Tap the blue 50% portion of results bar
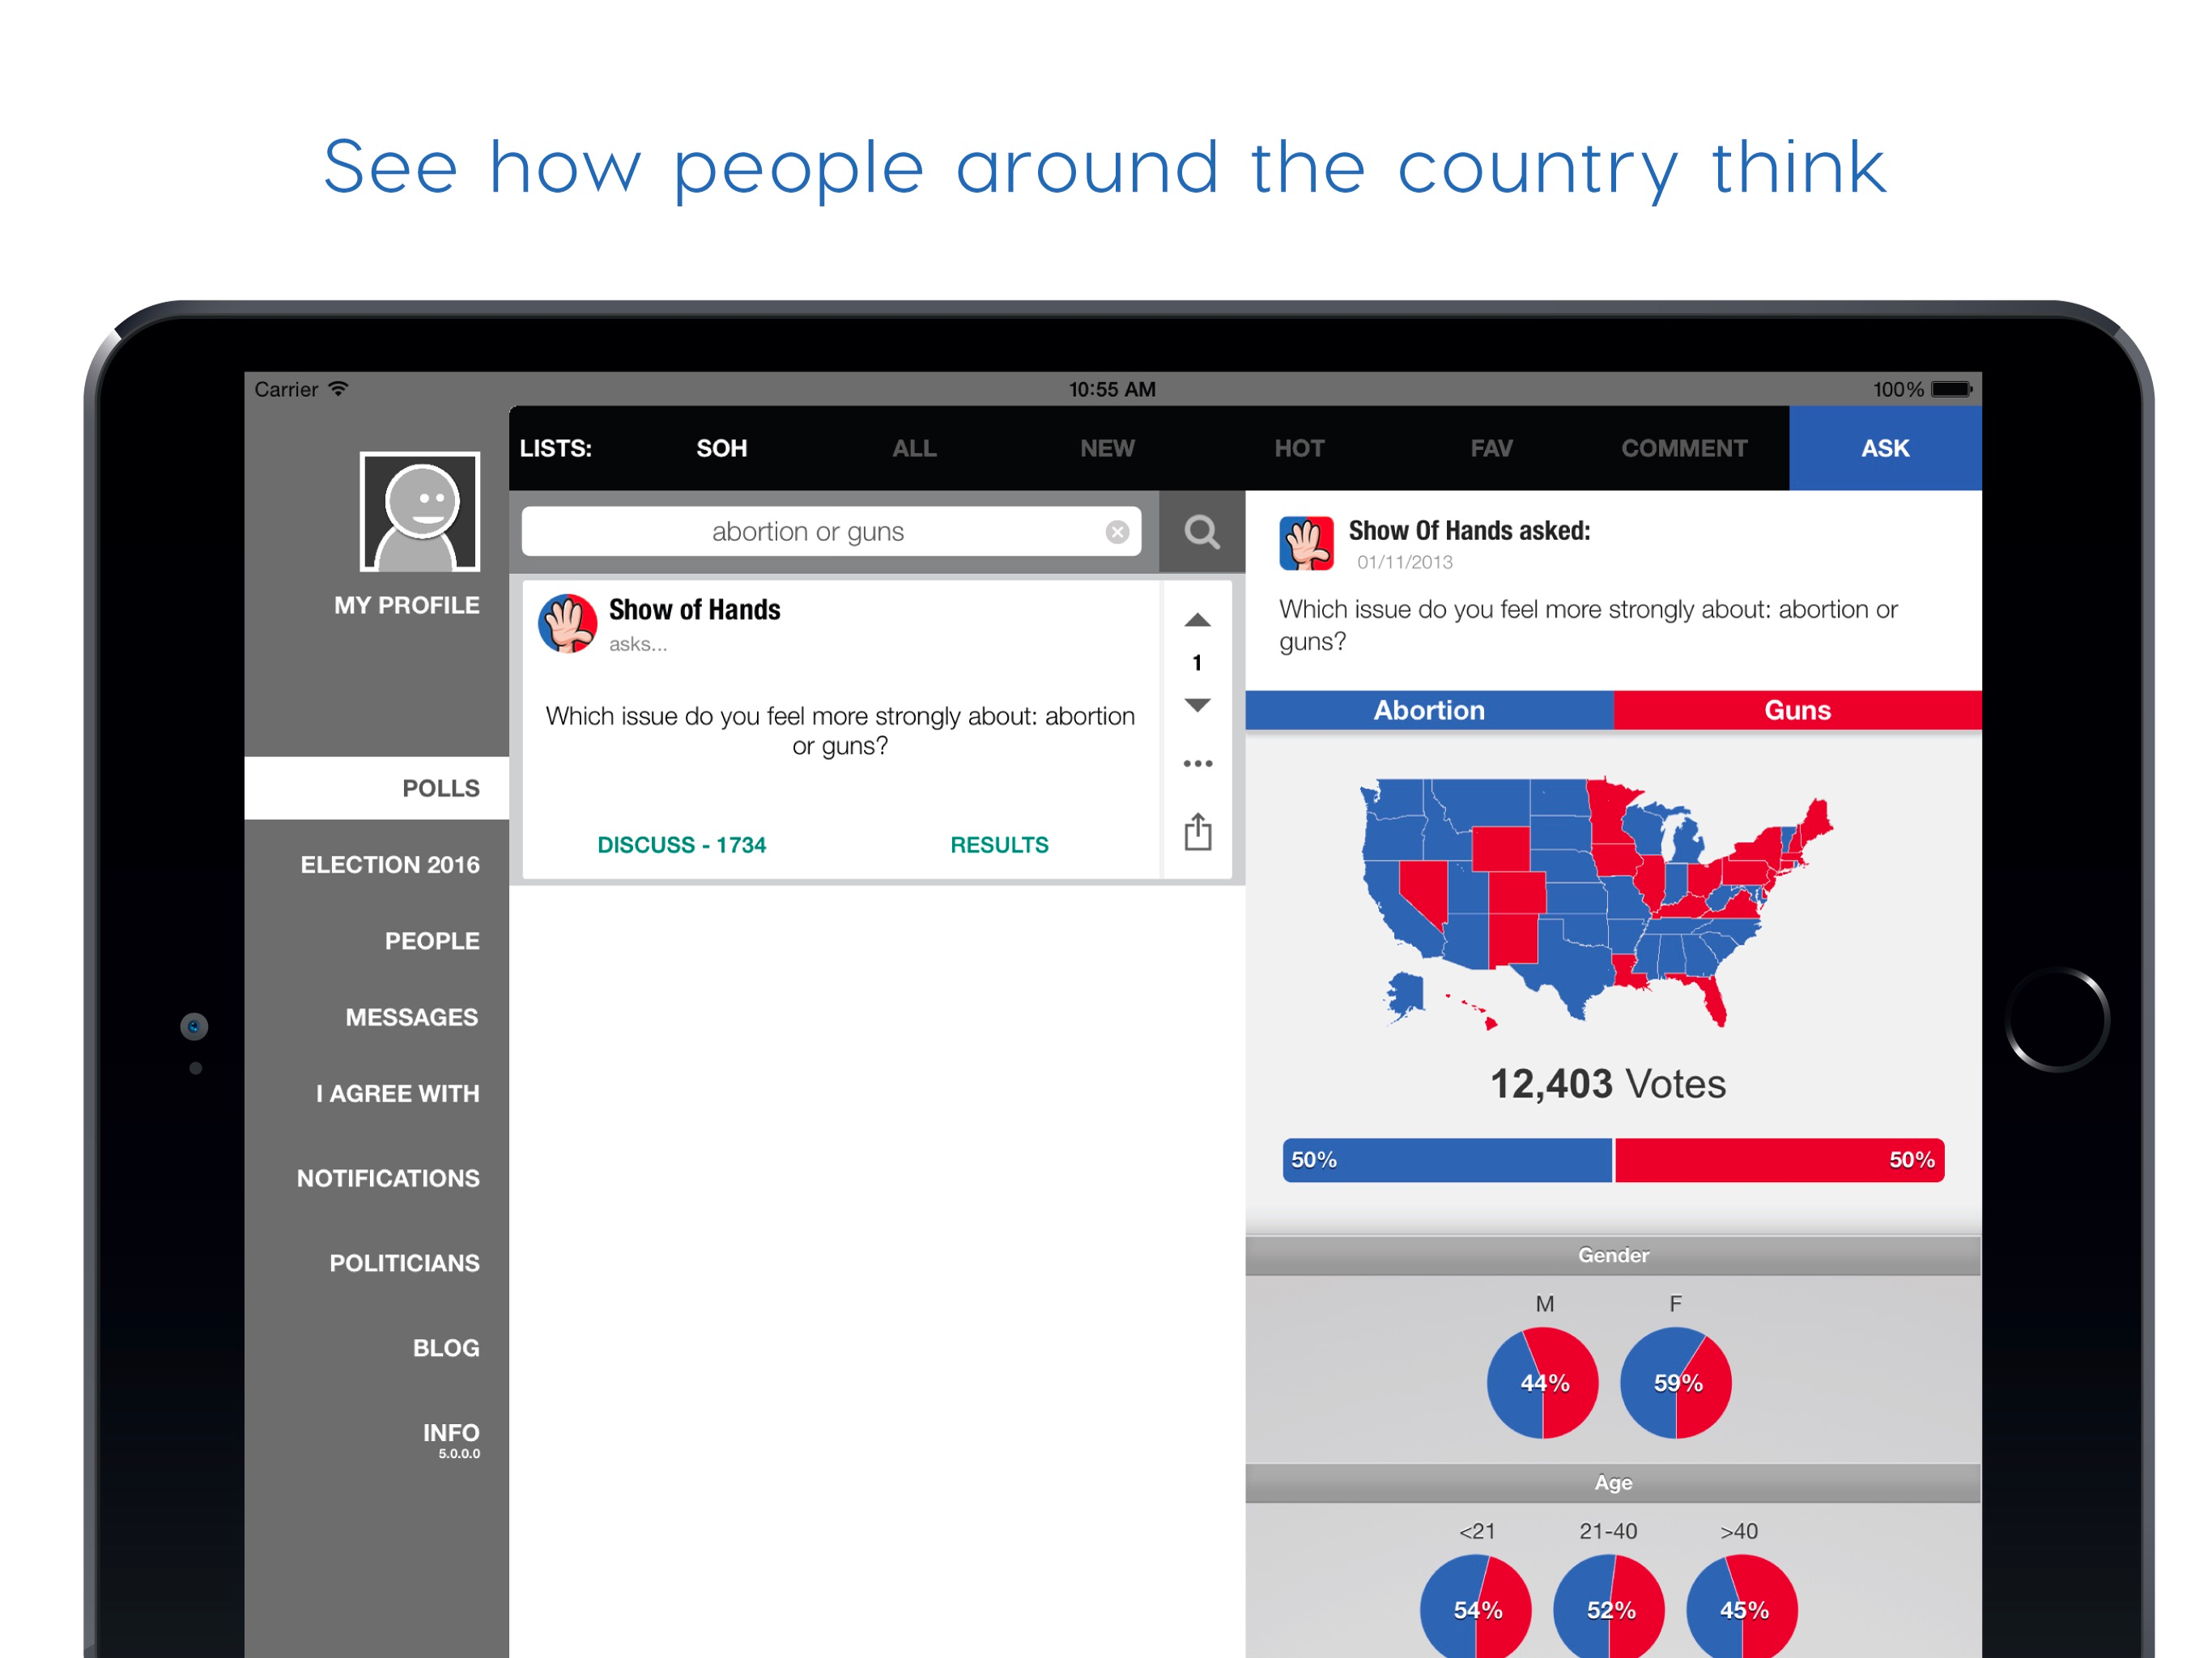Screen dimensions: 2212x1658 pyautogui.click(x=1447, y=1160)
